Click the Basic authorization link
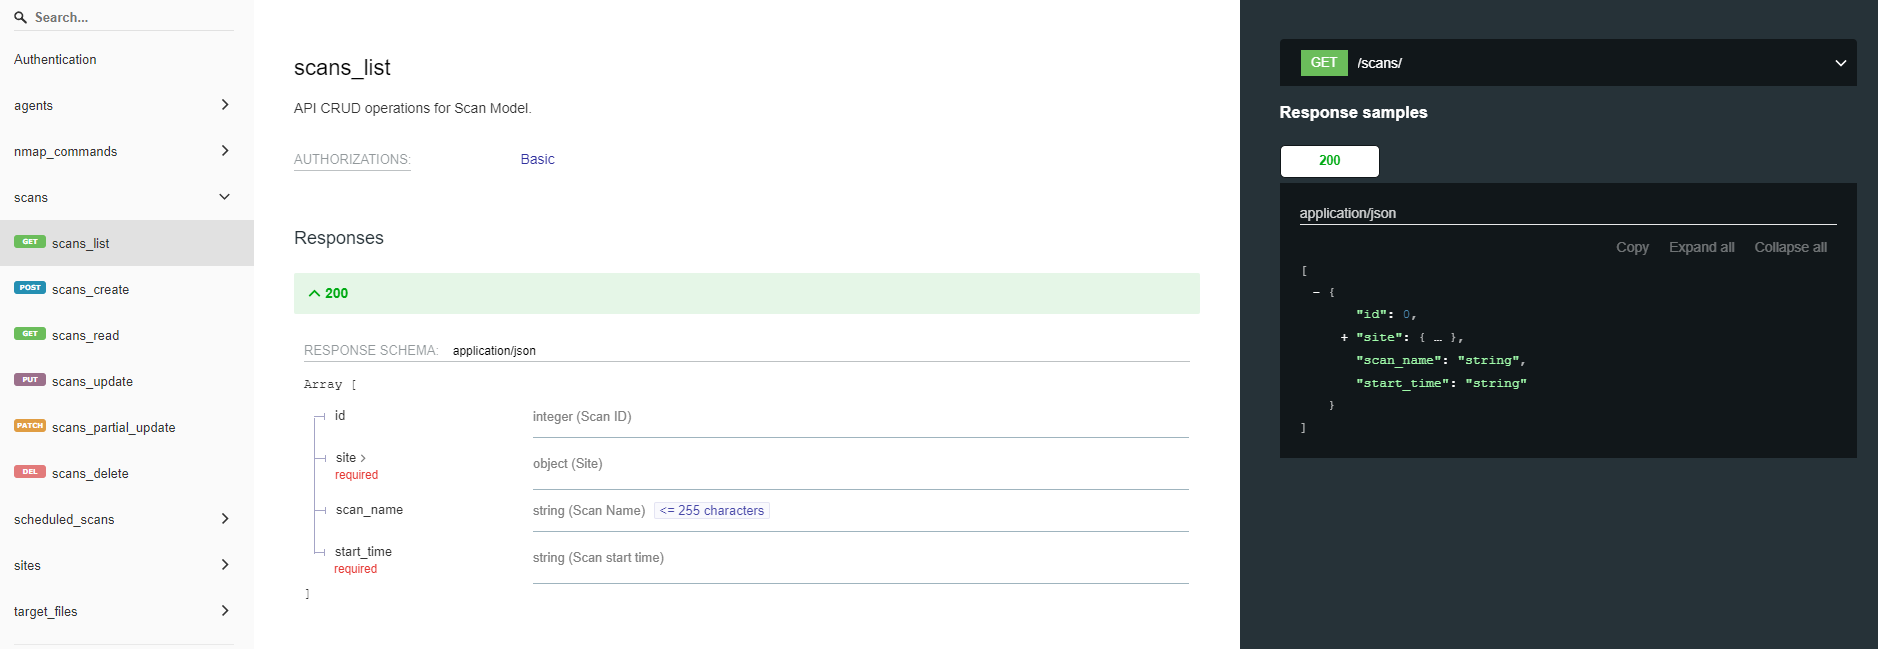This screenshot has width=1878, height=649. click(x=537, y=159)
